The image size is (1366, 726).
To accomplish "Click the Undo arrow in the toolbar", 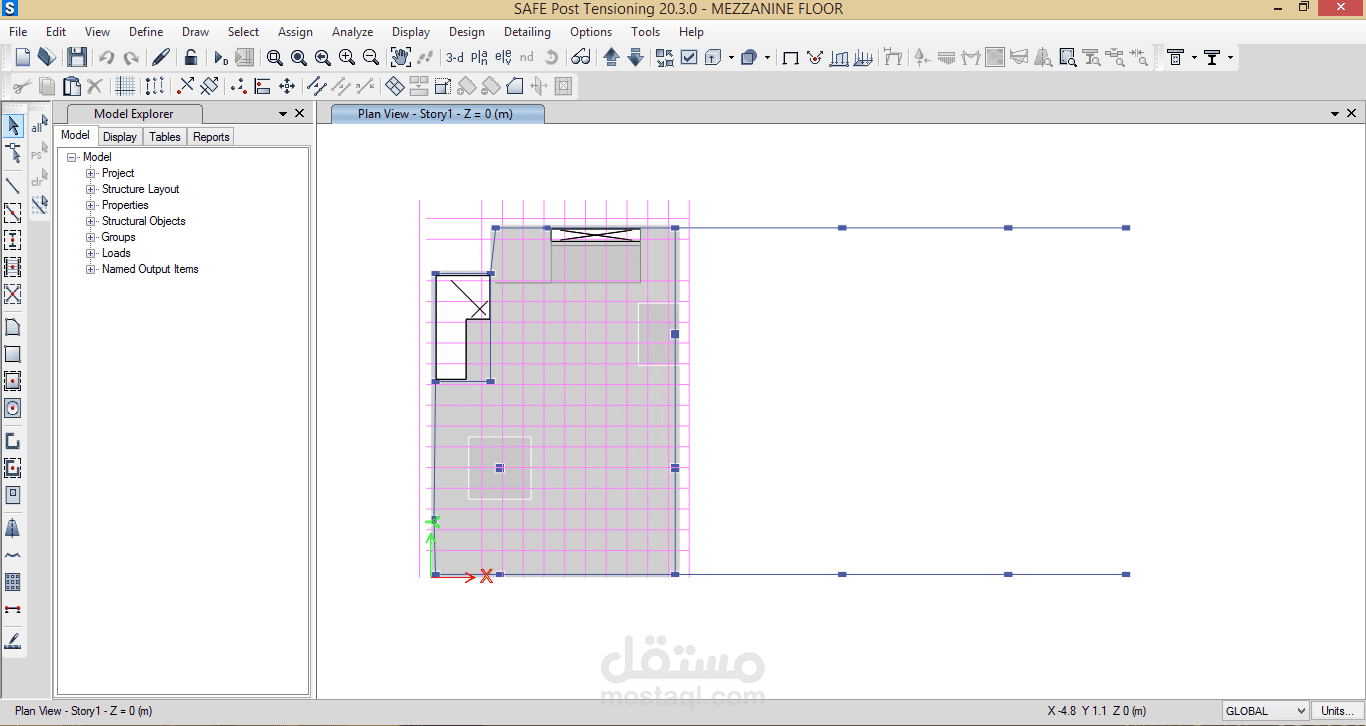I will (106, 57).
